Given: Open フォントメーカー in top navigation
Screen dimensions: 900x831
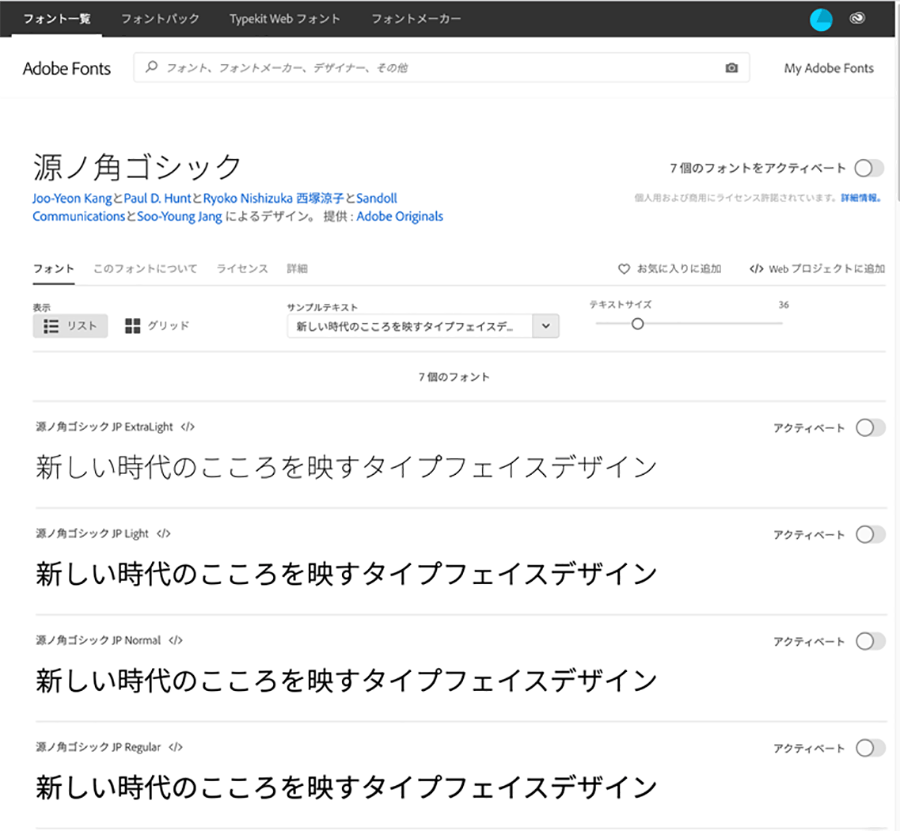Looking at the screenshot, I should click(416, 19).
